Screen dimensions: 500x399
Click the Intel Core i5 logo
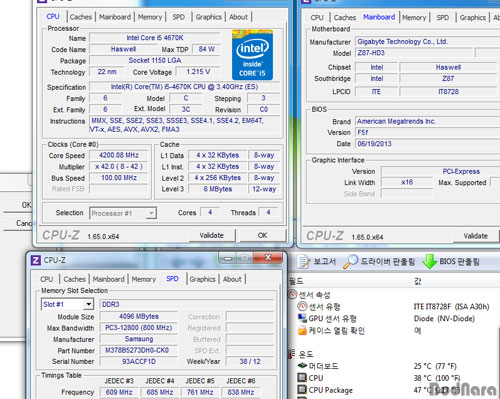(x=252, y=55)
